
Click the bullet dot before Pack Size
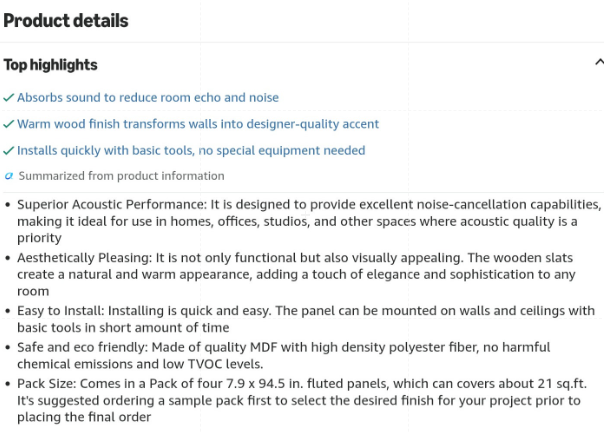tap(8, 384)
